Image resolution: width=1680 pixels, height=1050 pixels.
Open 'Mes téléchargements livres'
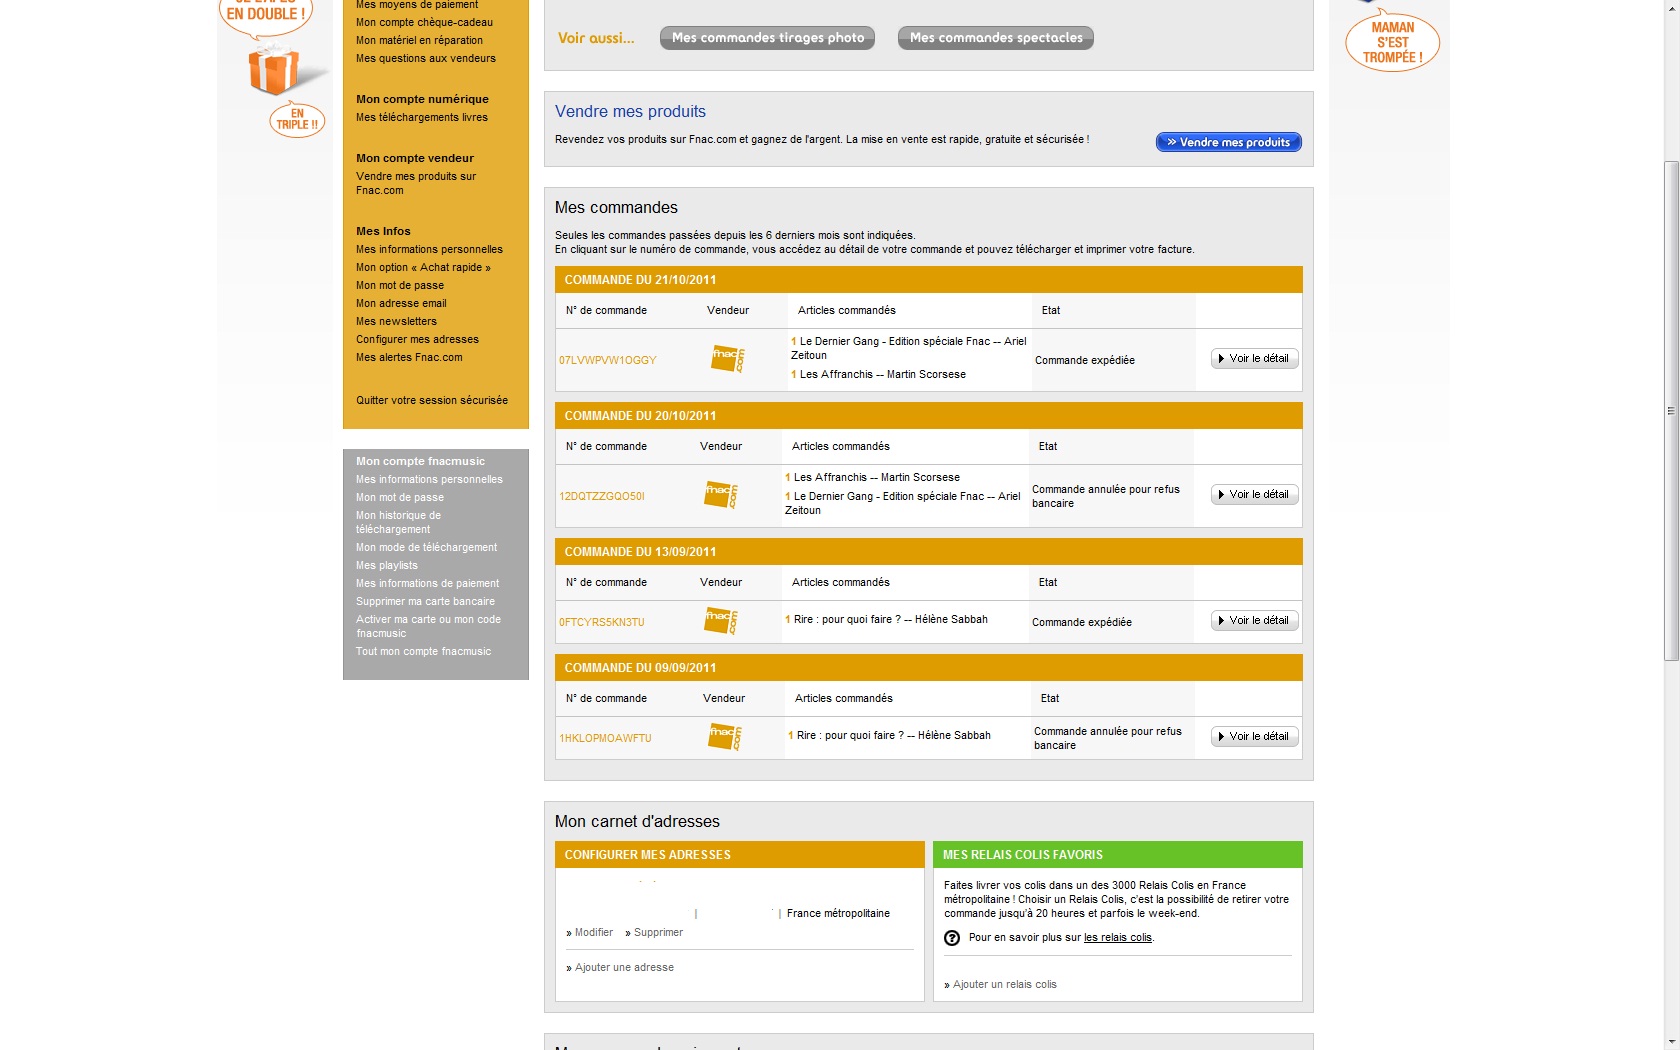(422, 117)
